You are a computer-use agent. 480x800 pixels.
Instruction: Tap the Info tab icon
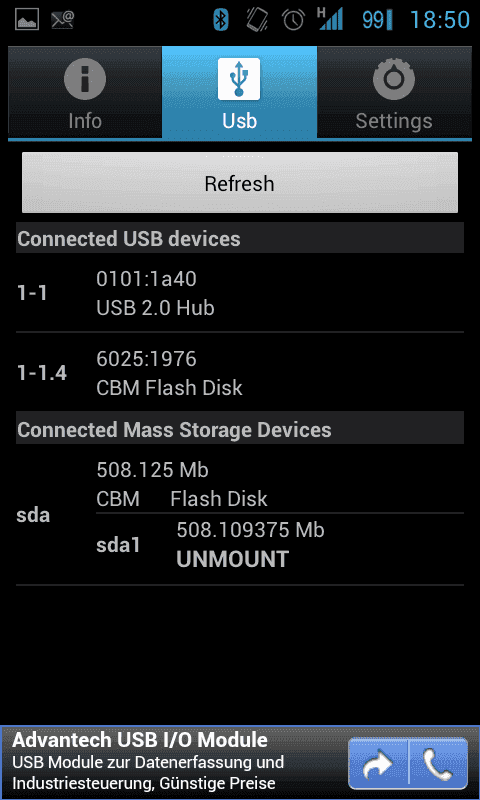click(x=85, y=79)
